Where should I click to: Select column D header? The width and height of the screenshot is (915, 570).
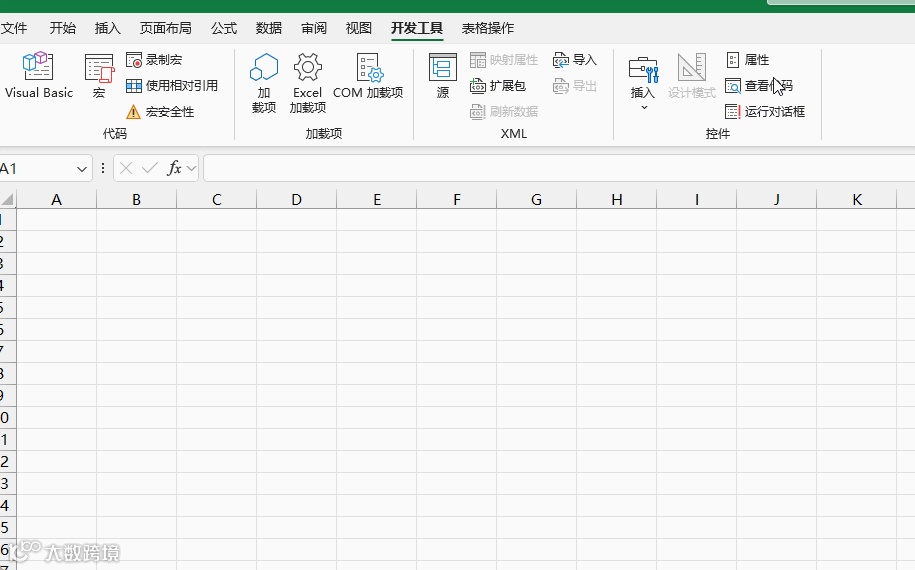296,200
